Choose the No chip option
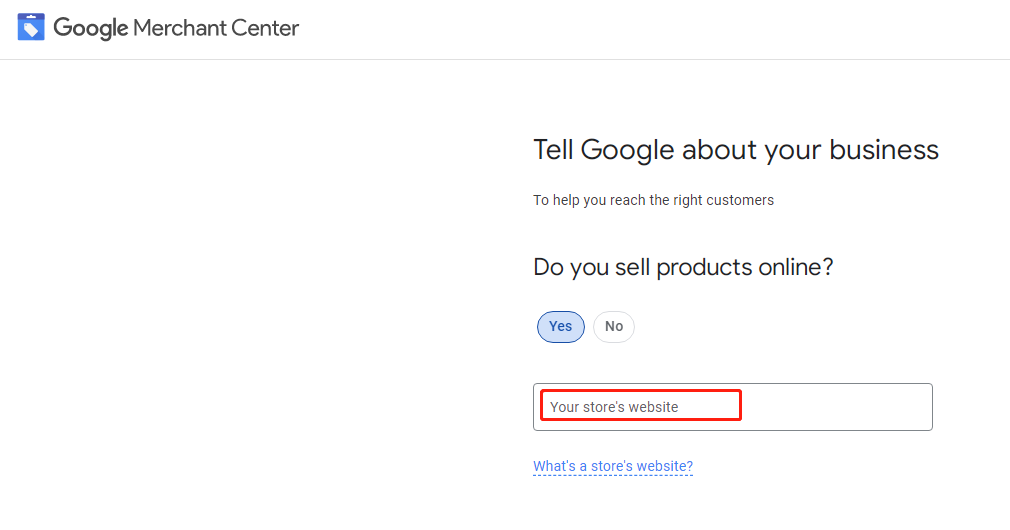The image size is (1010, 530). tap(614, 327)
